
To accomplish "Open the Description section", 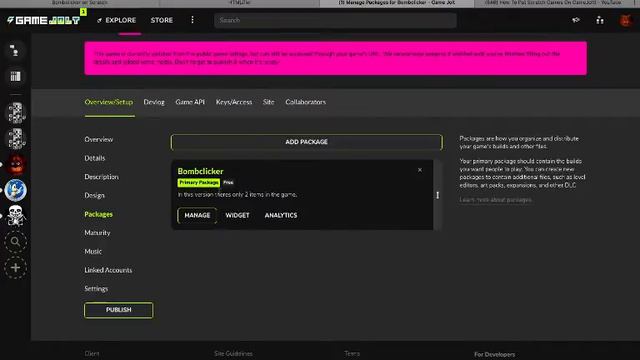I will (x=102, y=177).
